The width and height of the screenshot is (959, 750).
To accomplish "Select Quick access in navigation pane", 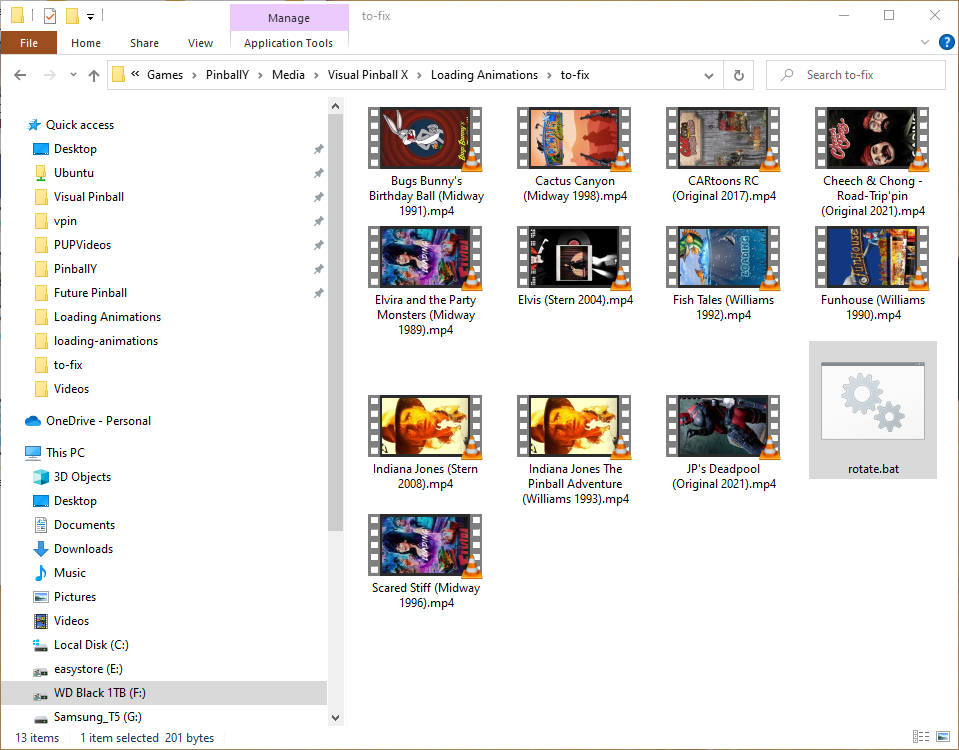I will coord(80,125).
